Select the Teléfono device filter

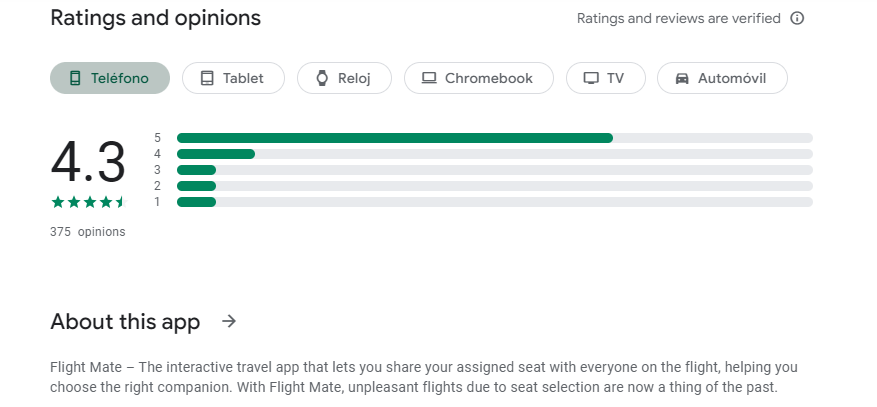(x=110, y=78)
